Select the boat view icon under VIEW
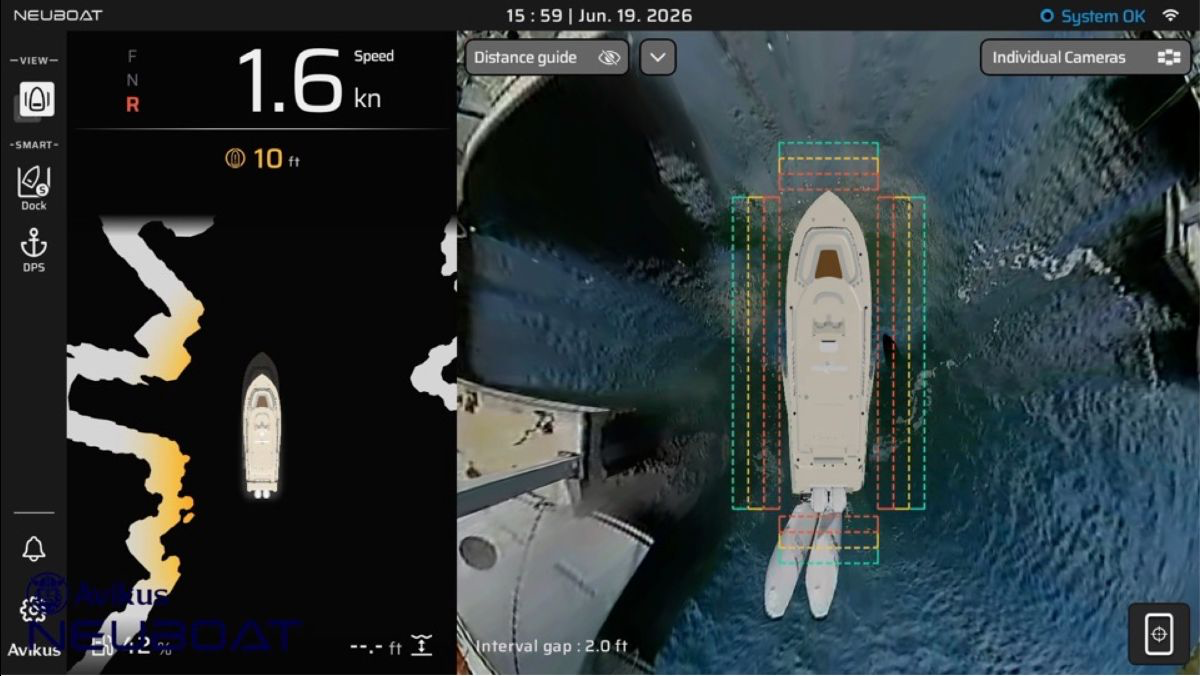The image size is (1200, 676). [x=36, y=100]
